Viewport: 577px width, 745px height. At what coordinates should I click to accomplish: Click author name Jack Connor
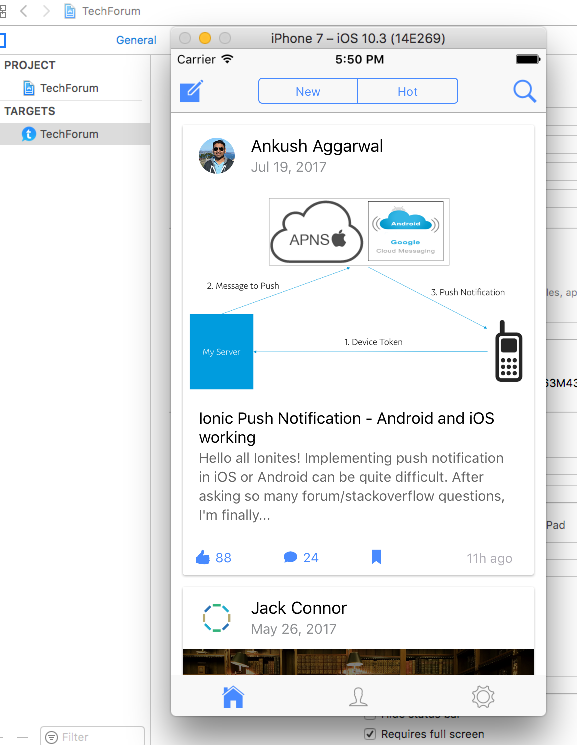299,608
